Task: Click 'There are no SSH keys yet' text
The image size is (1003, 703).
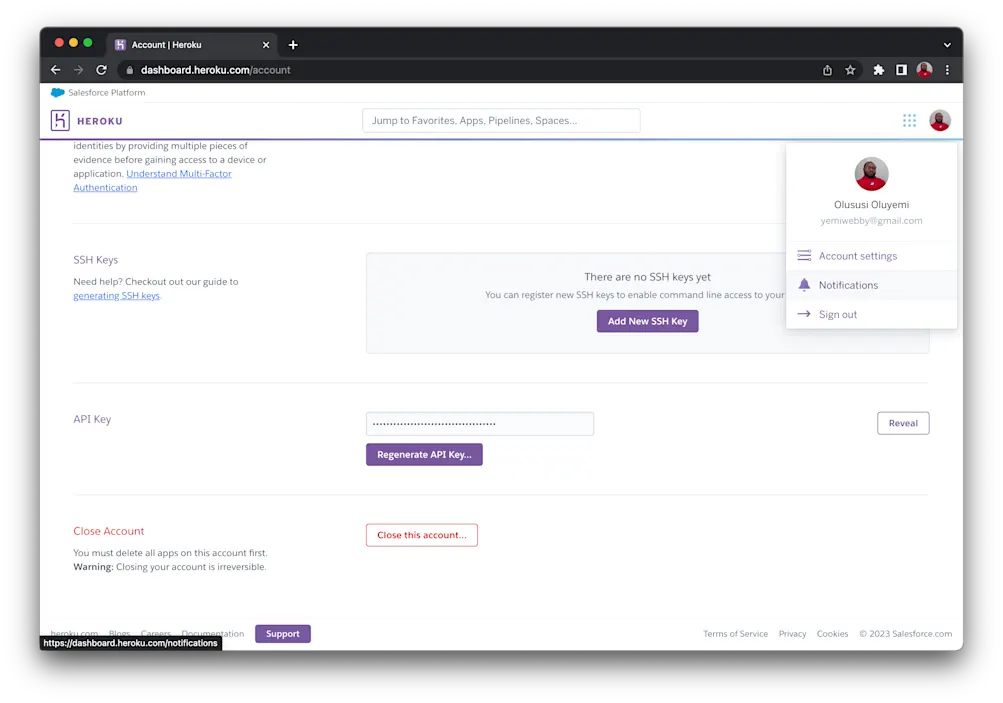Action: coord(647,277)
